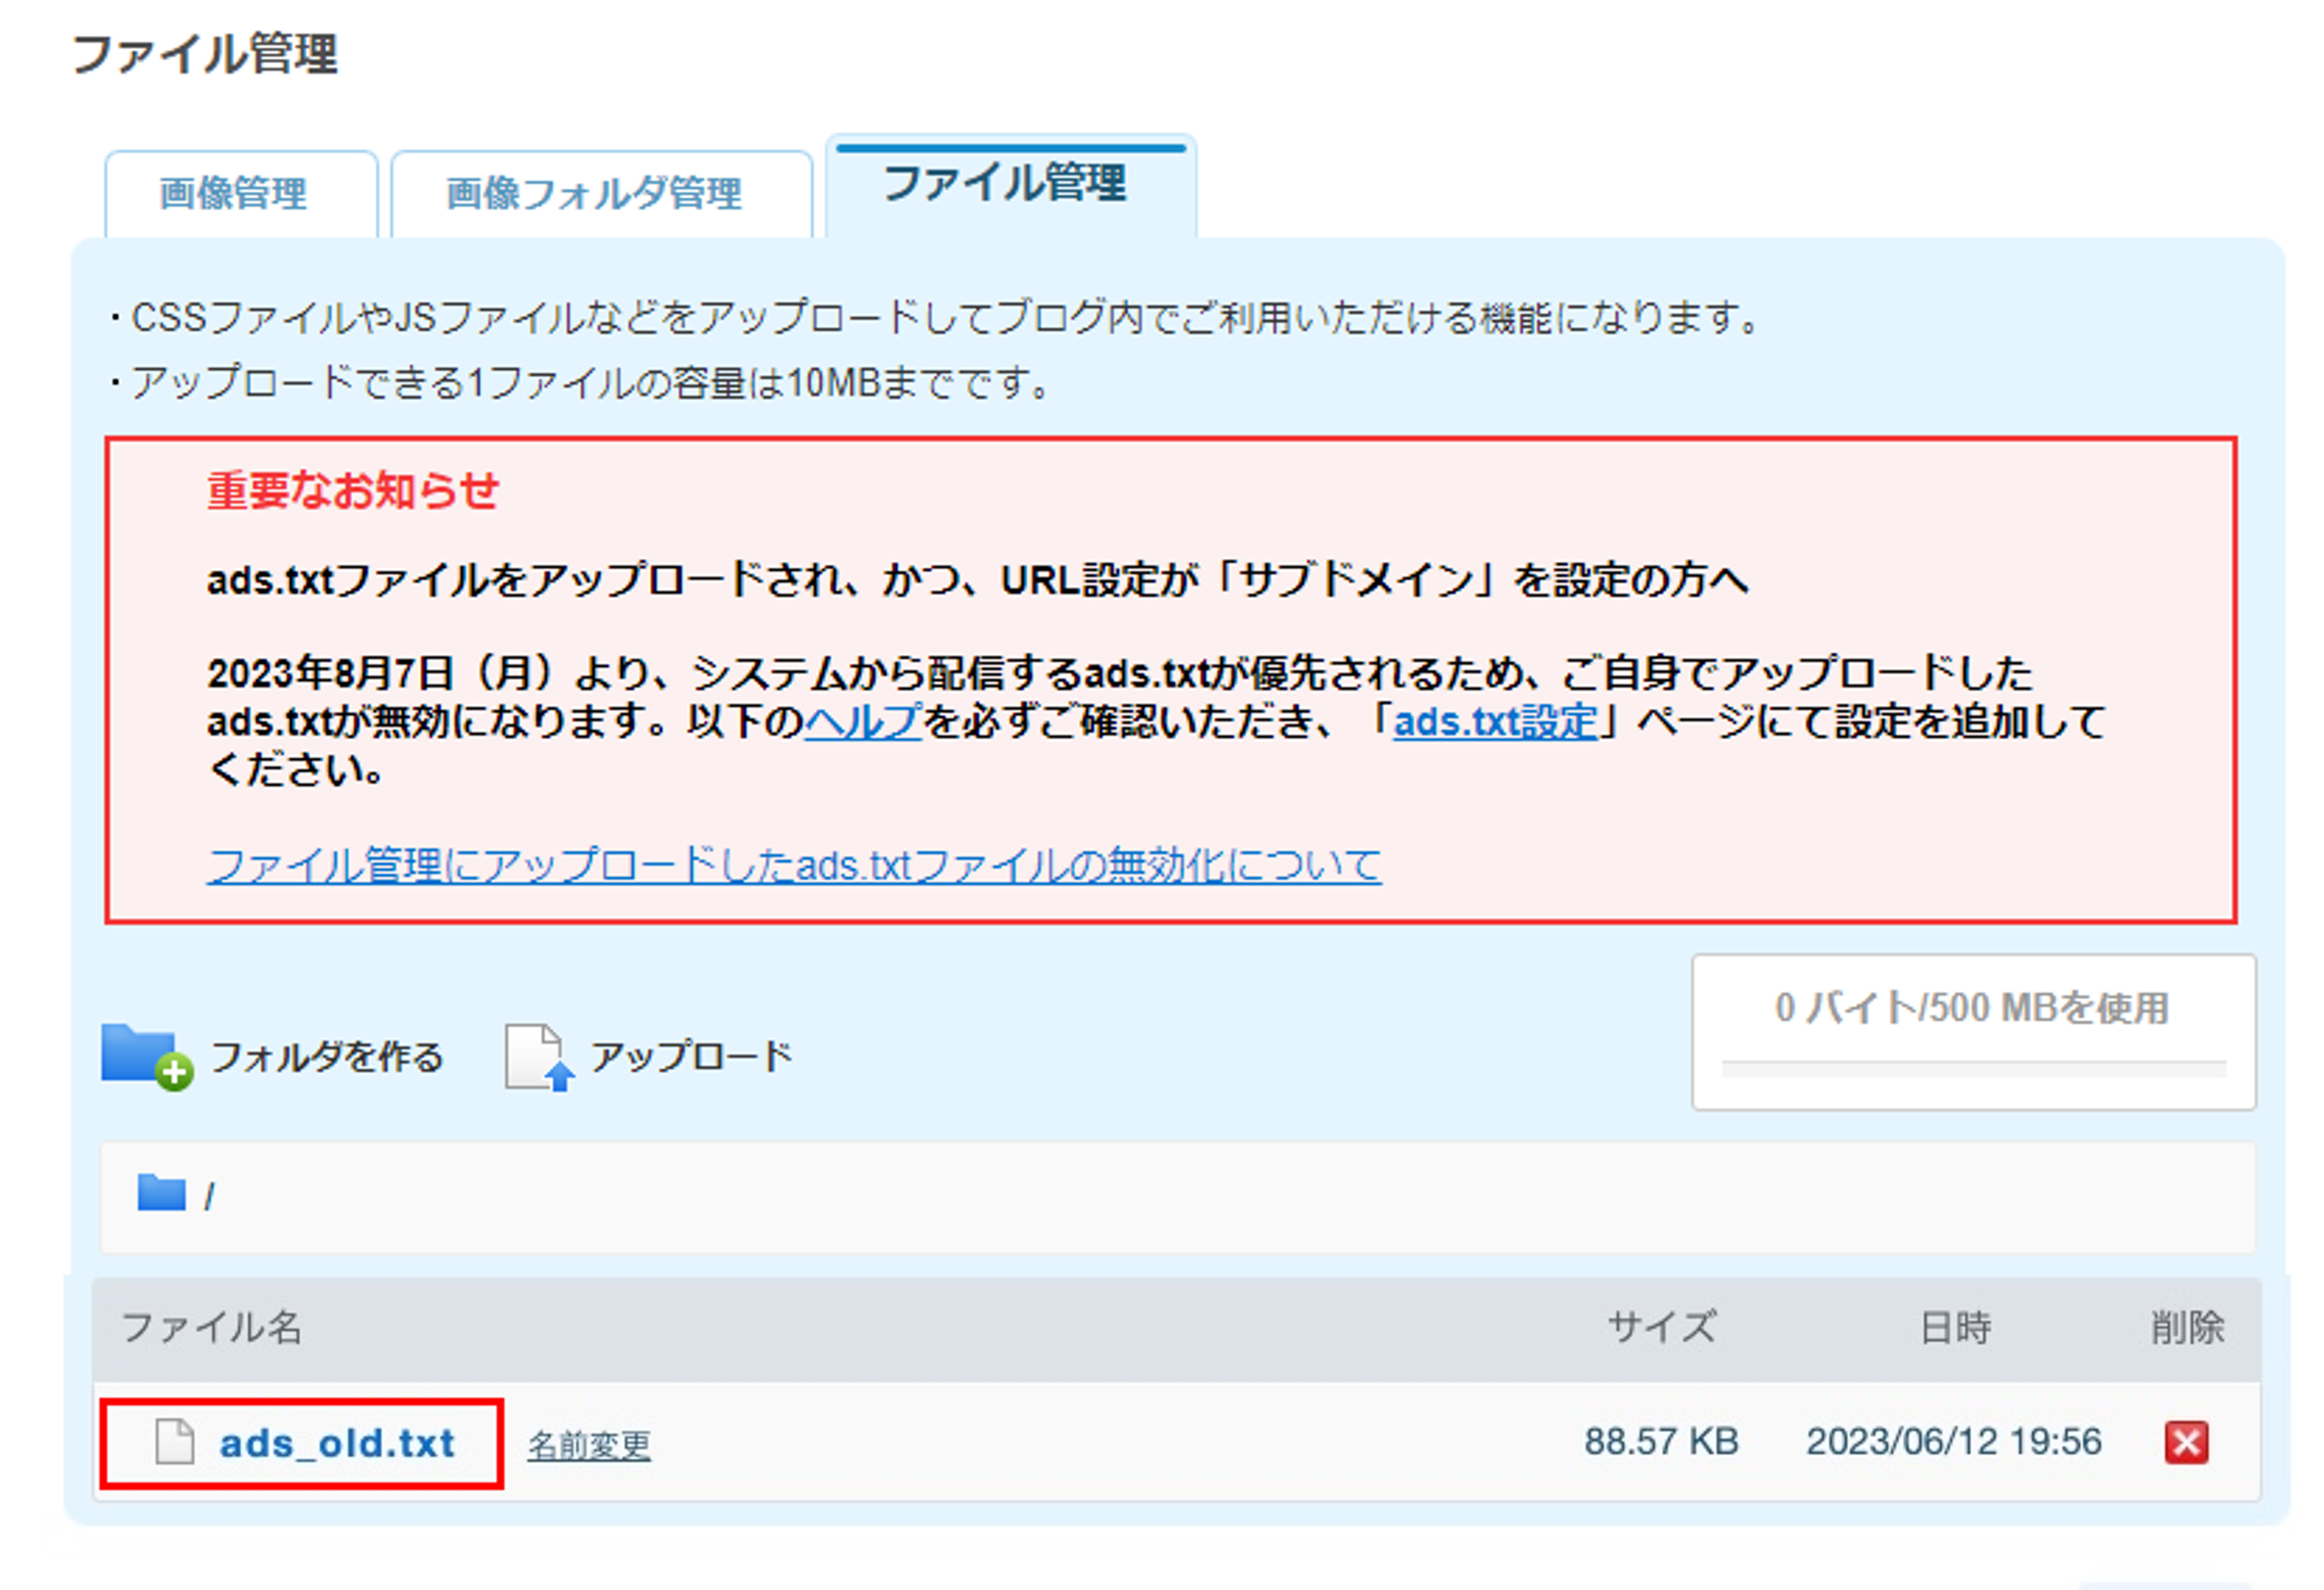2324x1590 pixels.
Task: Click 名前変更 to rename ads_old.txt
Action: pos(589,1445)
